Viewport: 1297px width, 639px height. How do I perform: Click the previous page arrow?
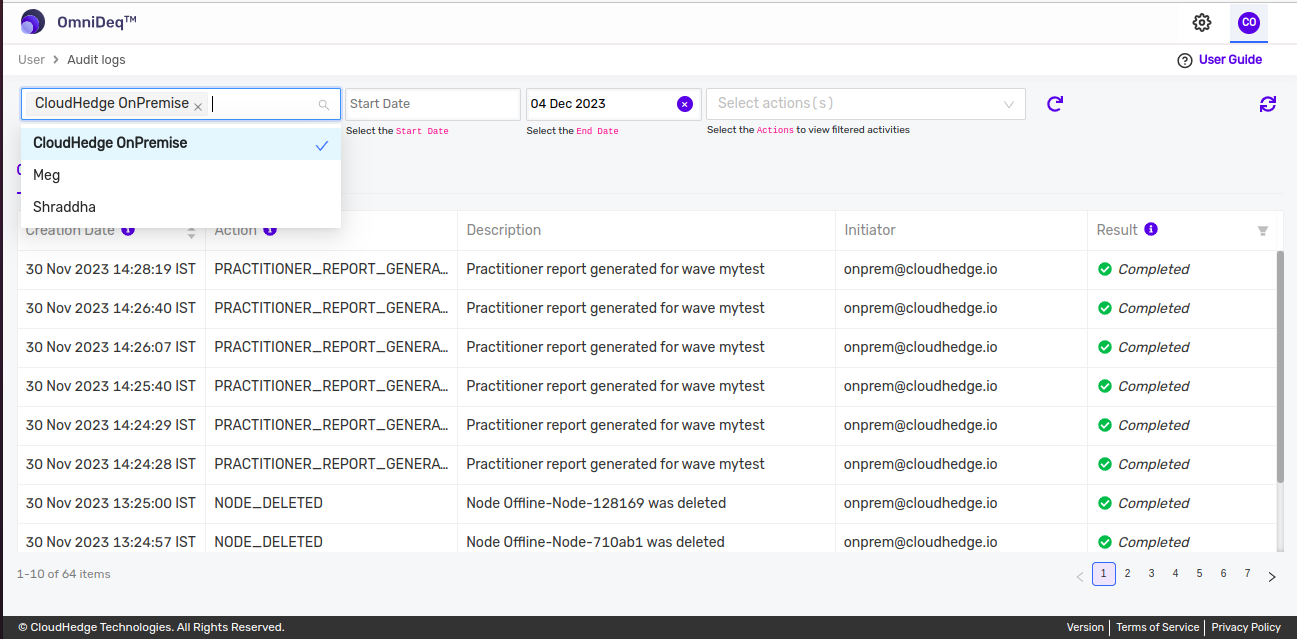coord(1080,576)
